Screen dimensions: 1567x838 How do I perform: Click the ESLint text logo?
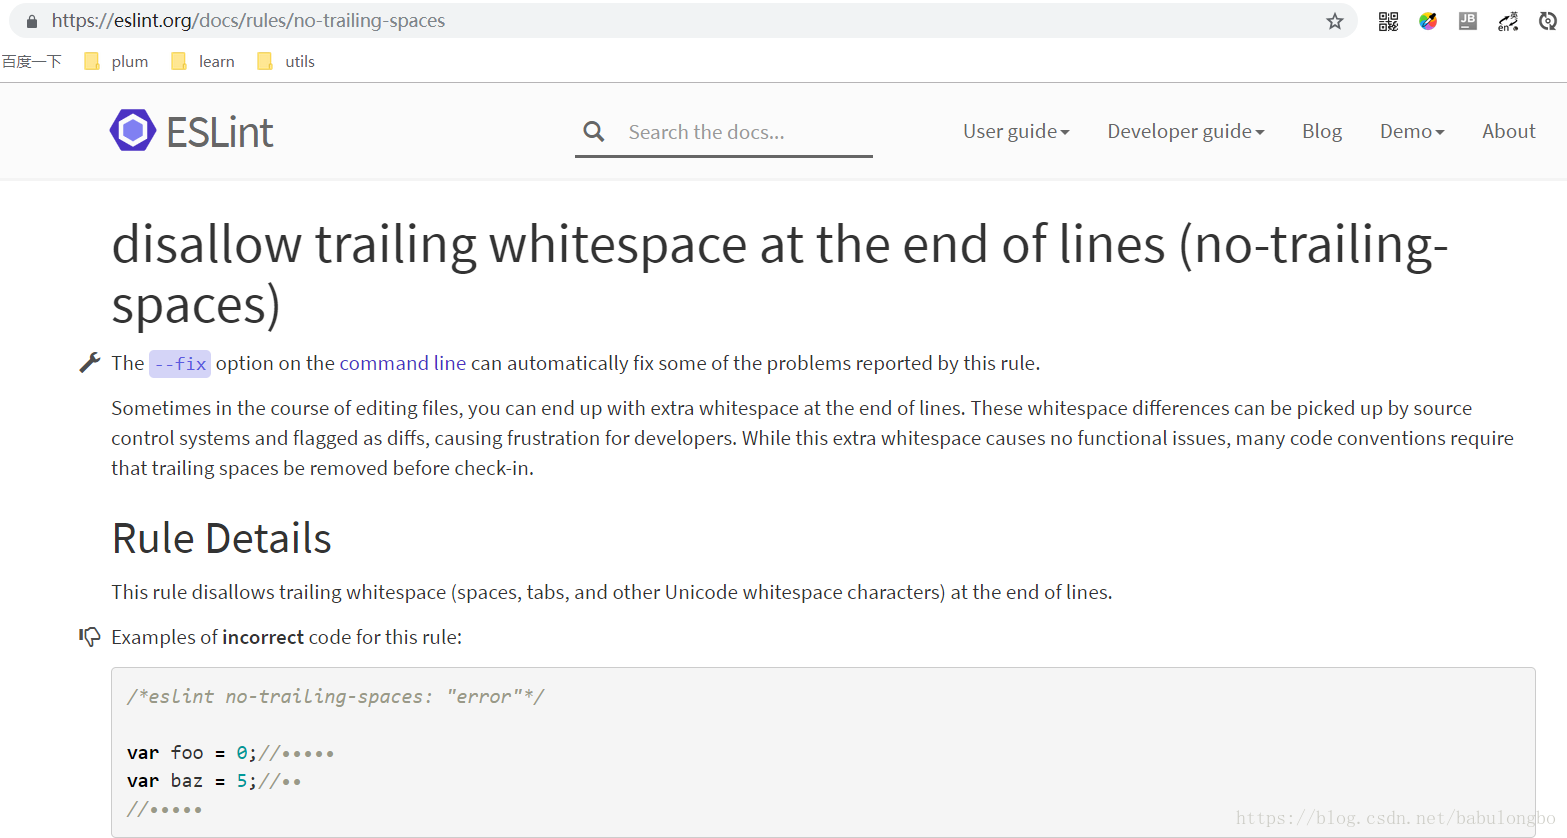click(220, 132)
